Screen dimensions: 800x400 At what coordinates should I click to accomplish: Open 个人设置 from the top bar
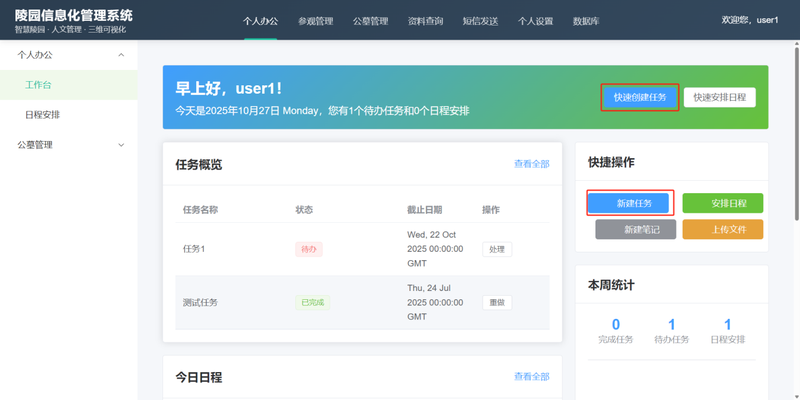pos(535,21)
